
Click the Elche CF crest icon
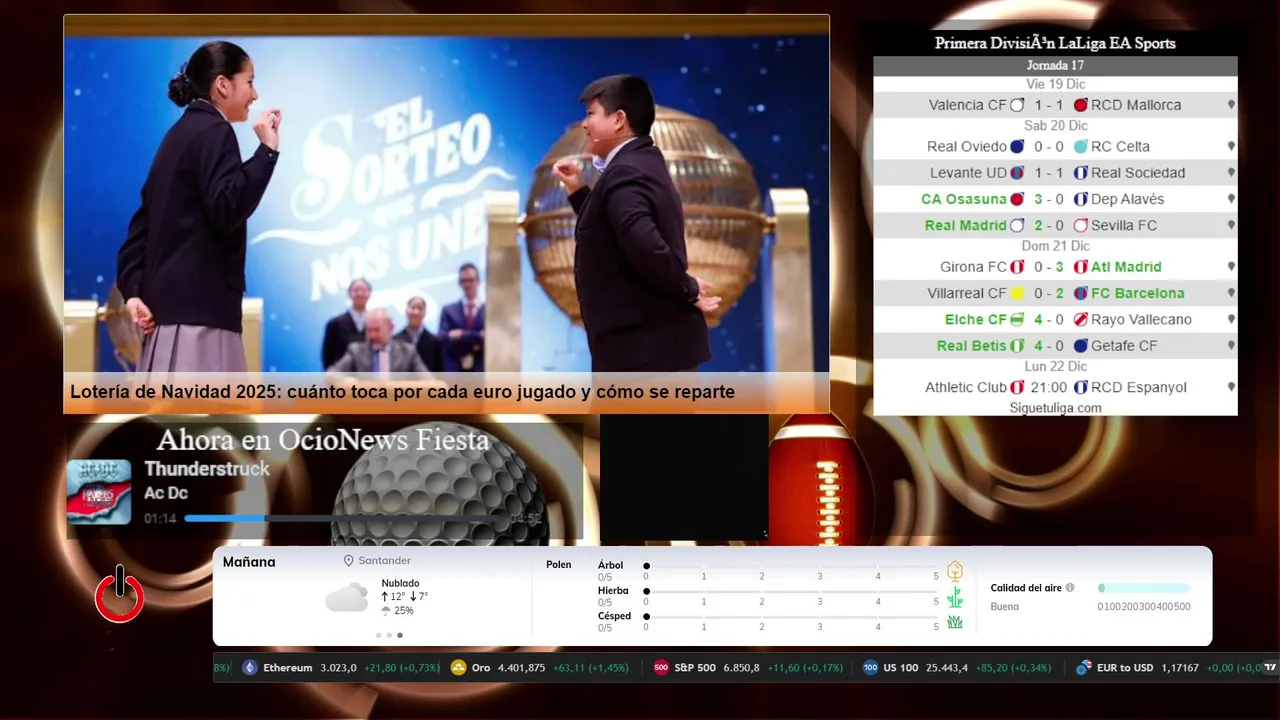pos(1017,320)
